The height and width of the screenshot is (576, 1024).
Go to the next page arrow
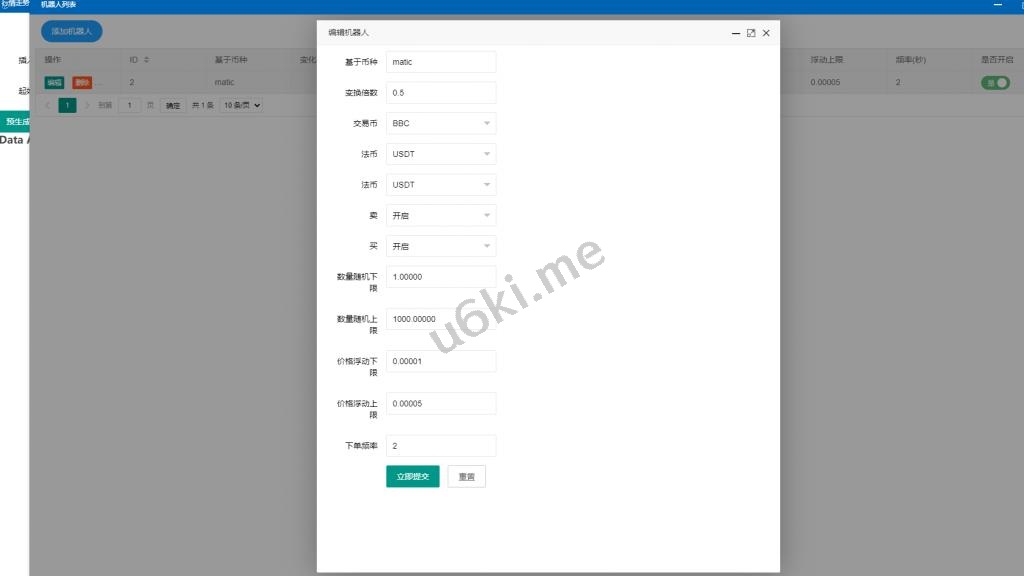pos(87,105)
